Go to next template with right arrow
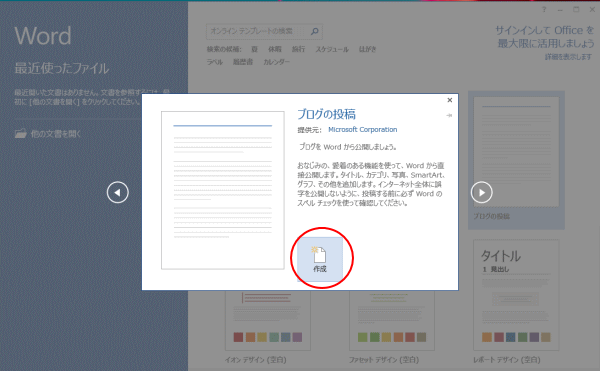The width and height of the screenshot is (600, 371). point(481,192)
